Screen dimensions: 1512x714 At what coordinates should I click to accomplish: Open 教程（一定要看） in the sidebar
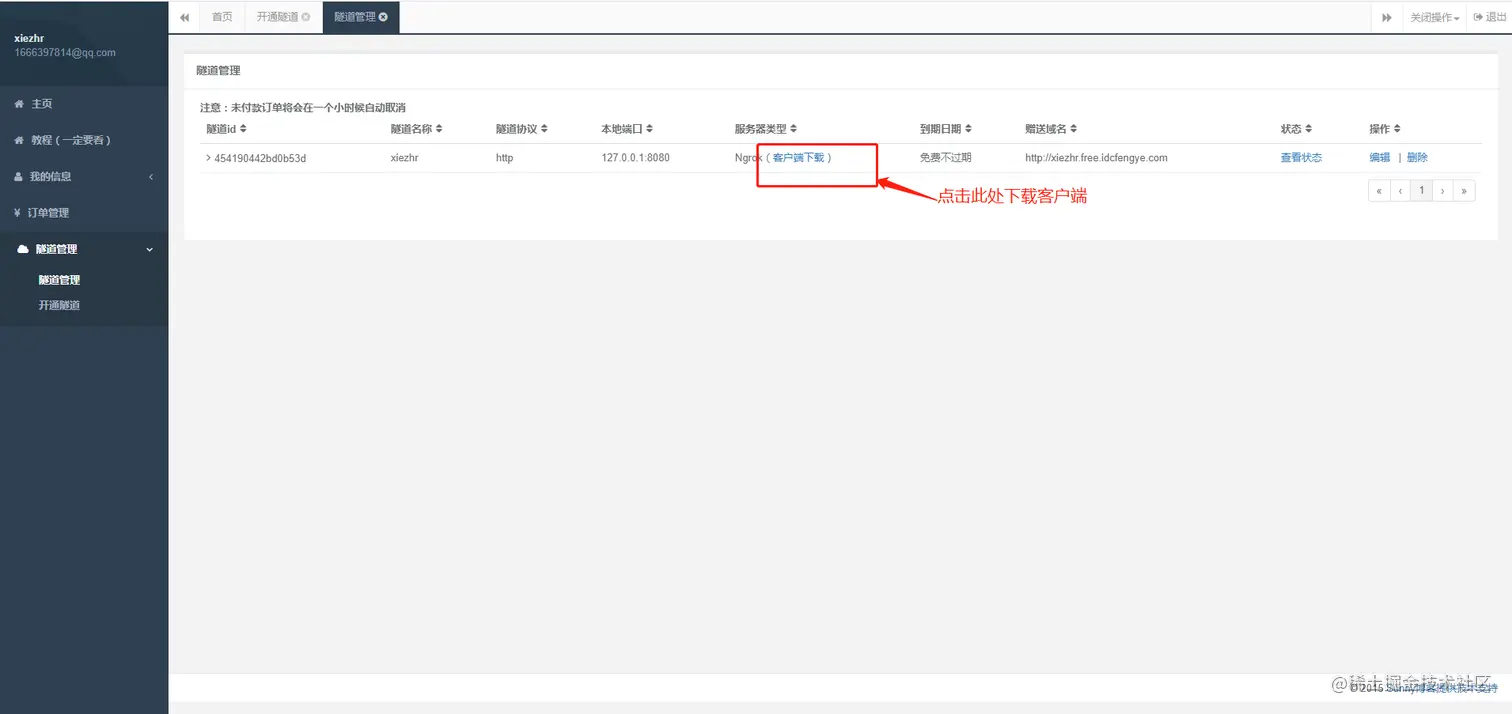click(84, 140)
